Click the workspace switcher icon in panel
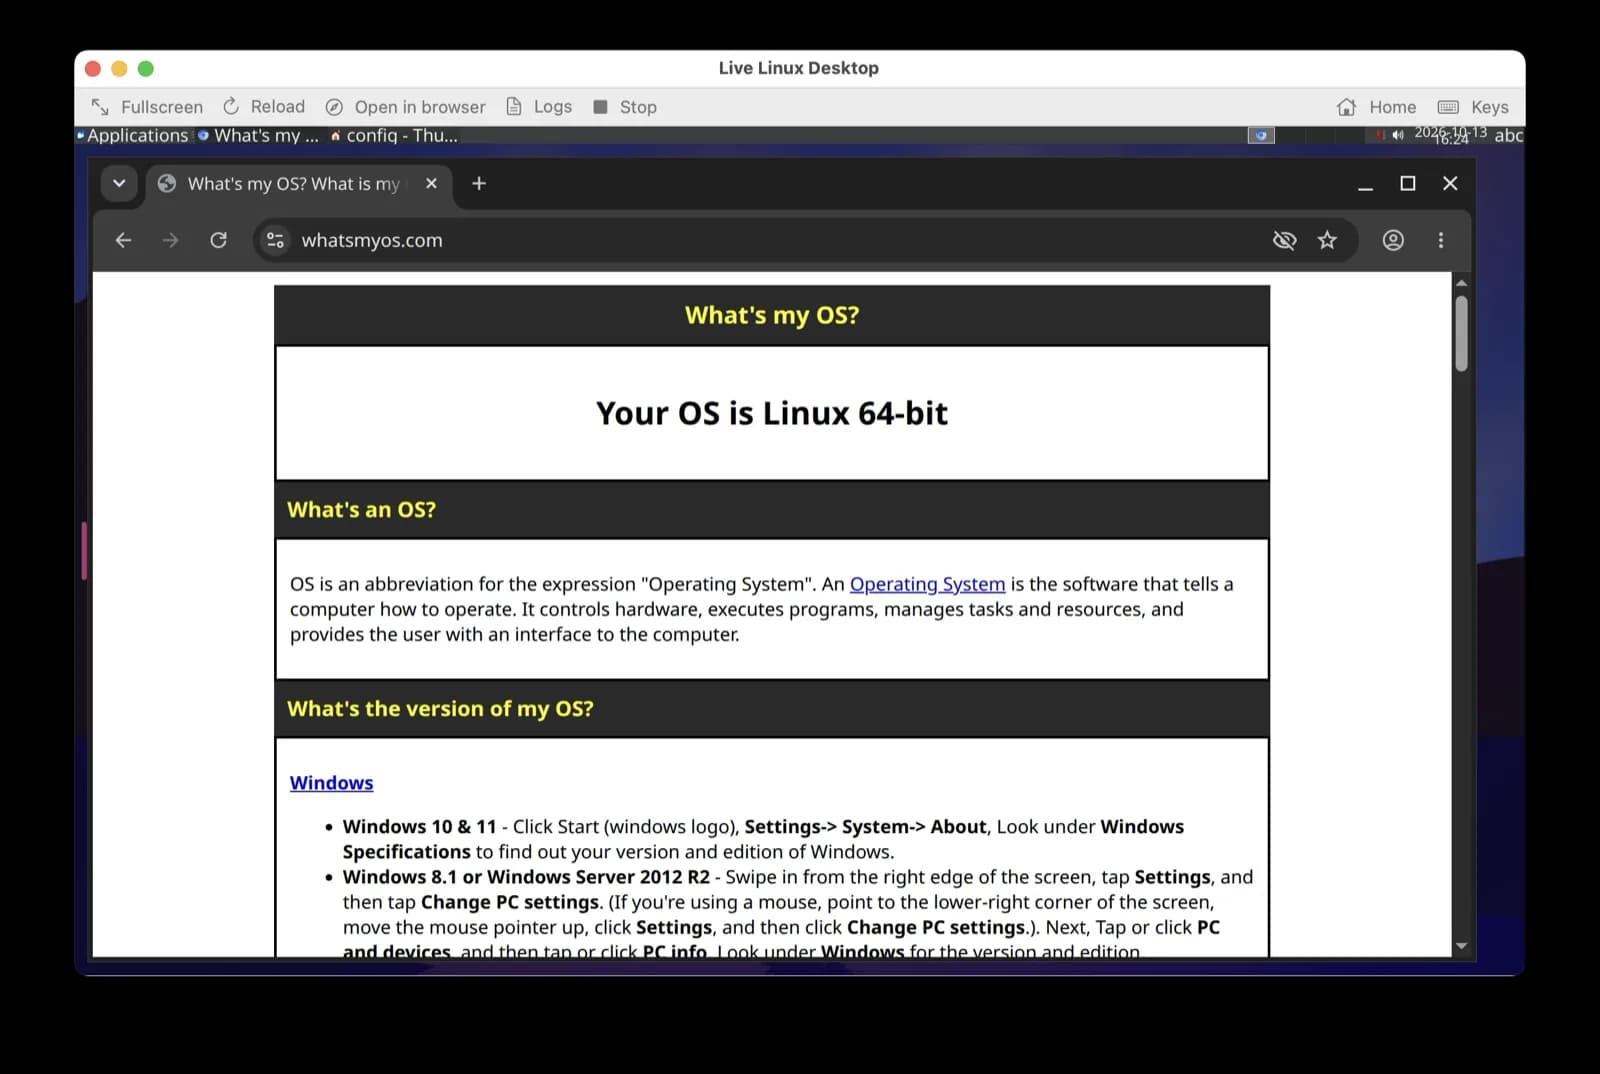This screenshot has width=1600, height=1074. (x=1261, y=135)
